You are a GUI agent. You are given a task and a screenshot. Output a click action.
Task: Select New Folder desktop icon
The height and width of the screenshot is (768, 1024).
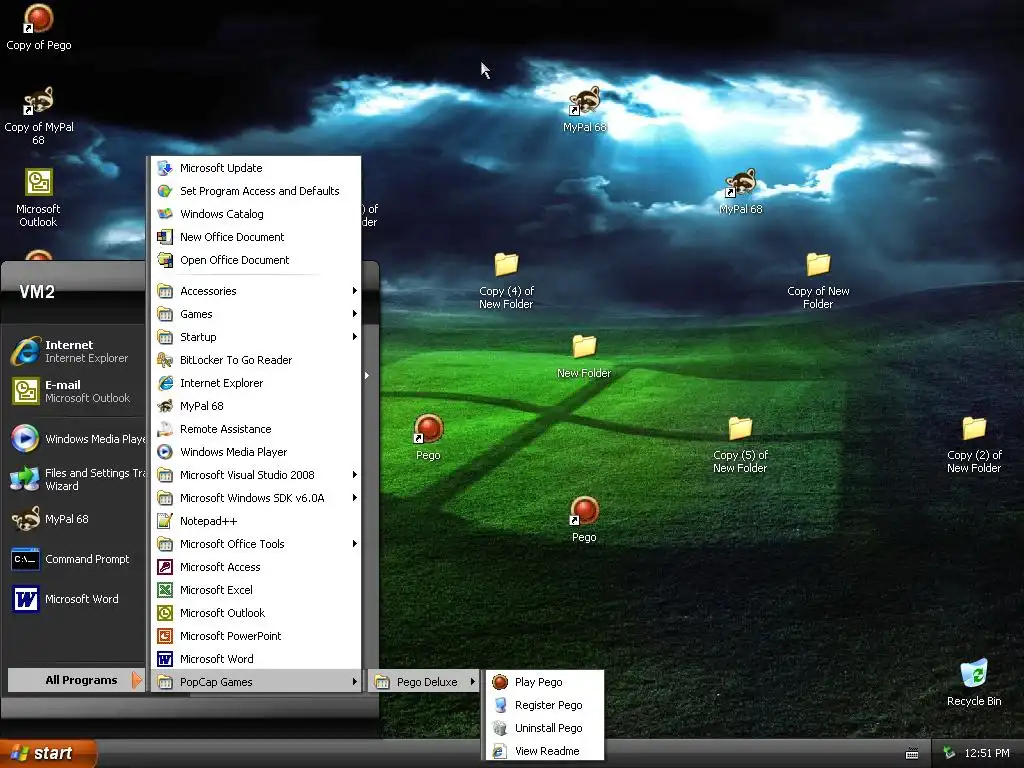pyautogui.click(x=584, y=357)
